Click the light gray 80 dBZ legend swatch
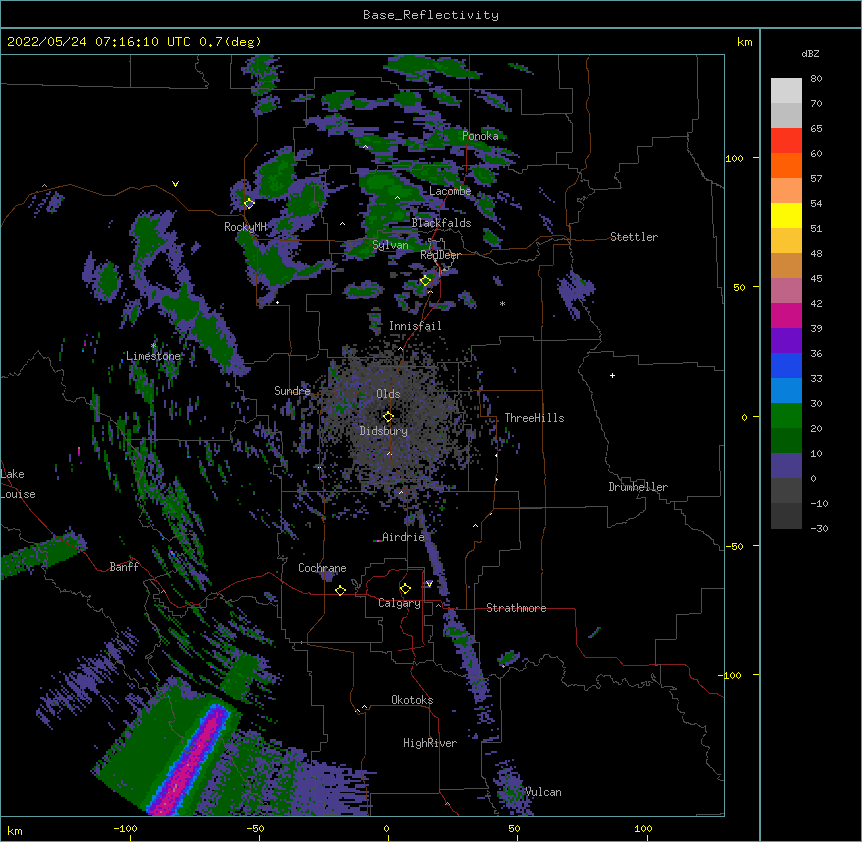Image resolution: width=862 pixels, height=842 pixels. pyautogui.click(x=786, y=91)
